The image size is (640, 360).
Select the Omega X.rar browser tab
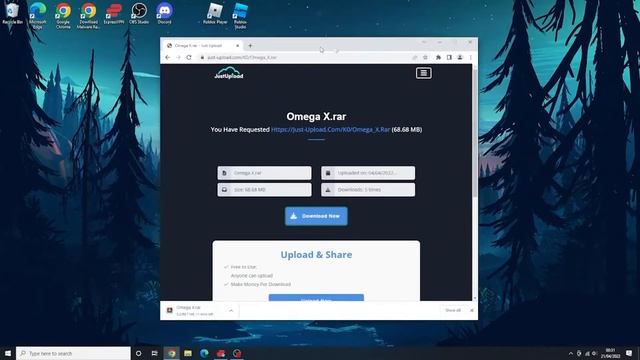(x=202, y=46)
